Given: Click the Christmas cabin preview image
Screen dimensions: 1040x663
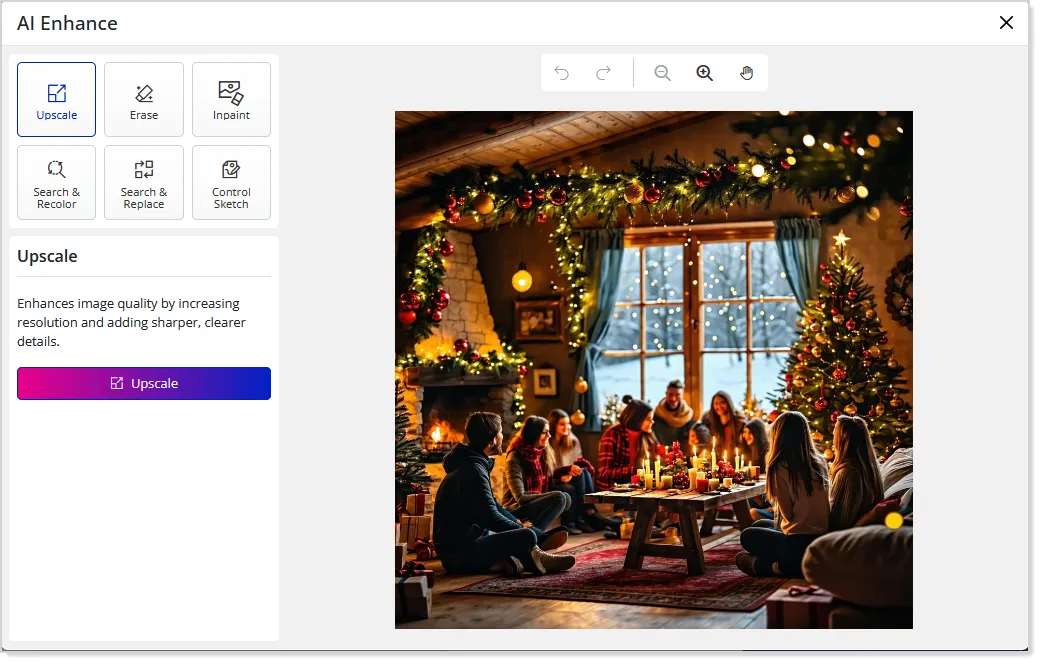Looking at the screenshot, I should point(654,370).
